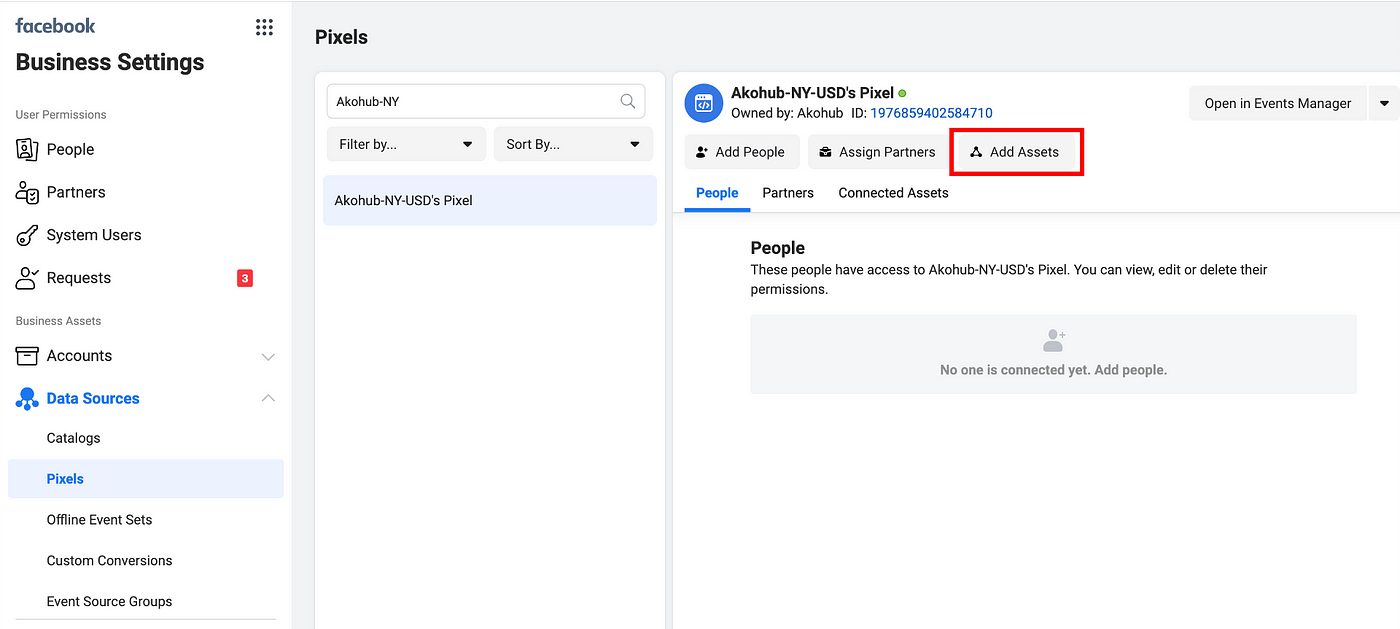Open arrow menu beside Open in Events Manager
Viewport: 1400px width, 629px height.
tap(1384, 103)
